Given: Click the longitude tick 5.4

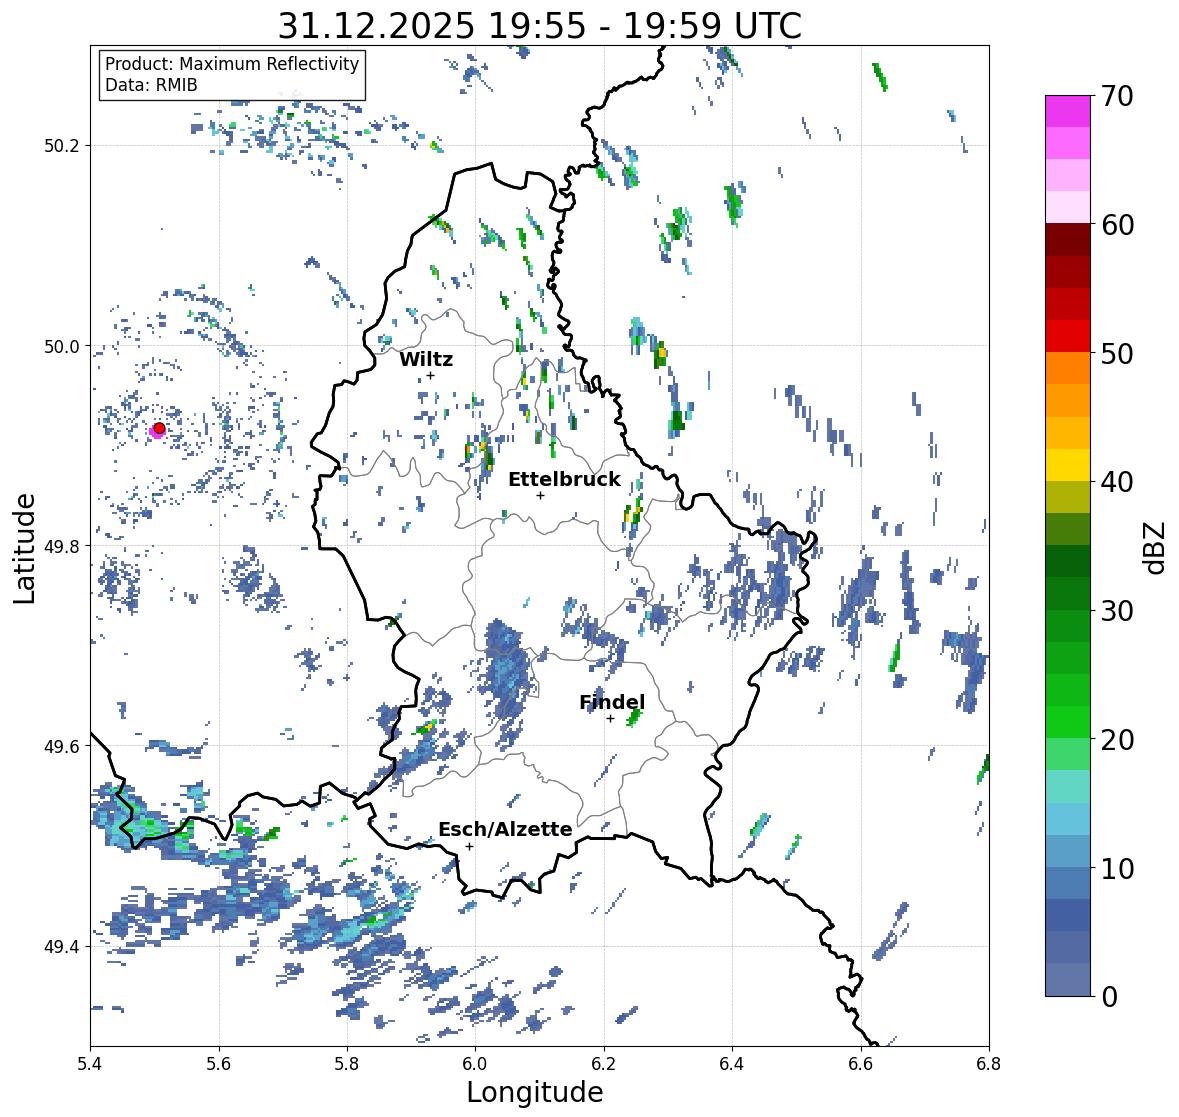Looking at the screenshot, I should (90, 1064).
